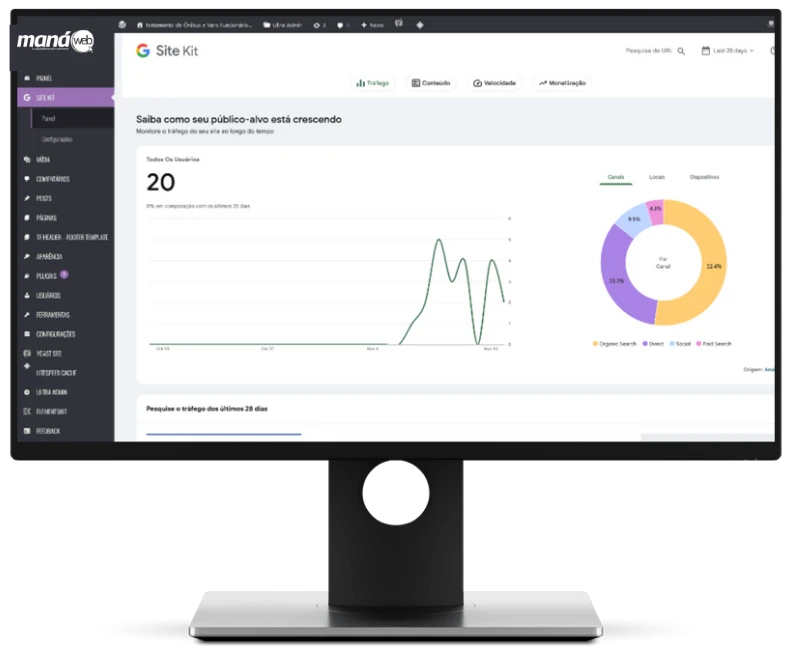Screen dimensions: 800x649
Task: Open the Monetização tab
Action: pyautogui.click(x=561, y=83)
